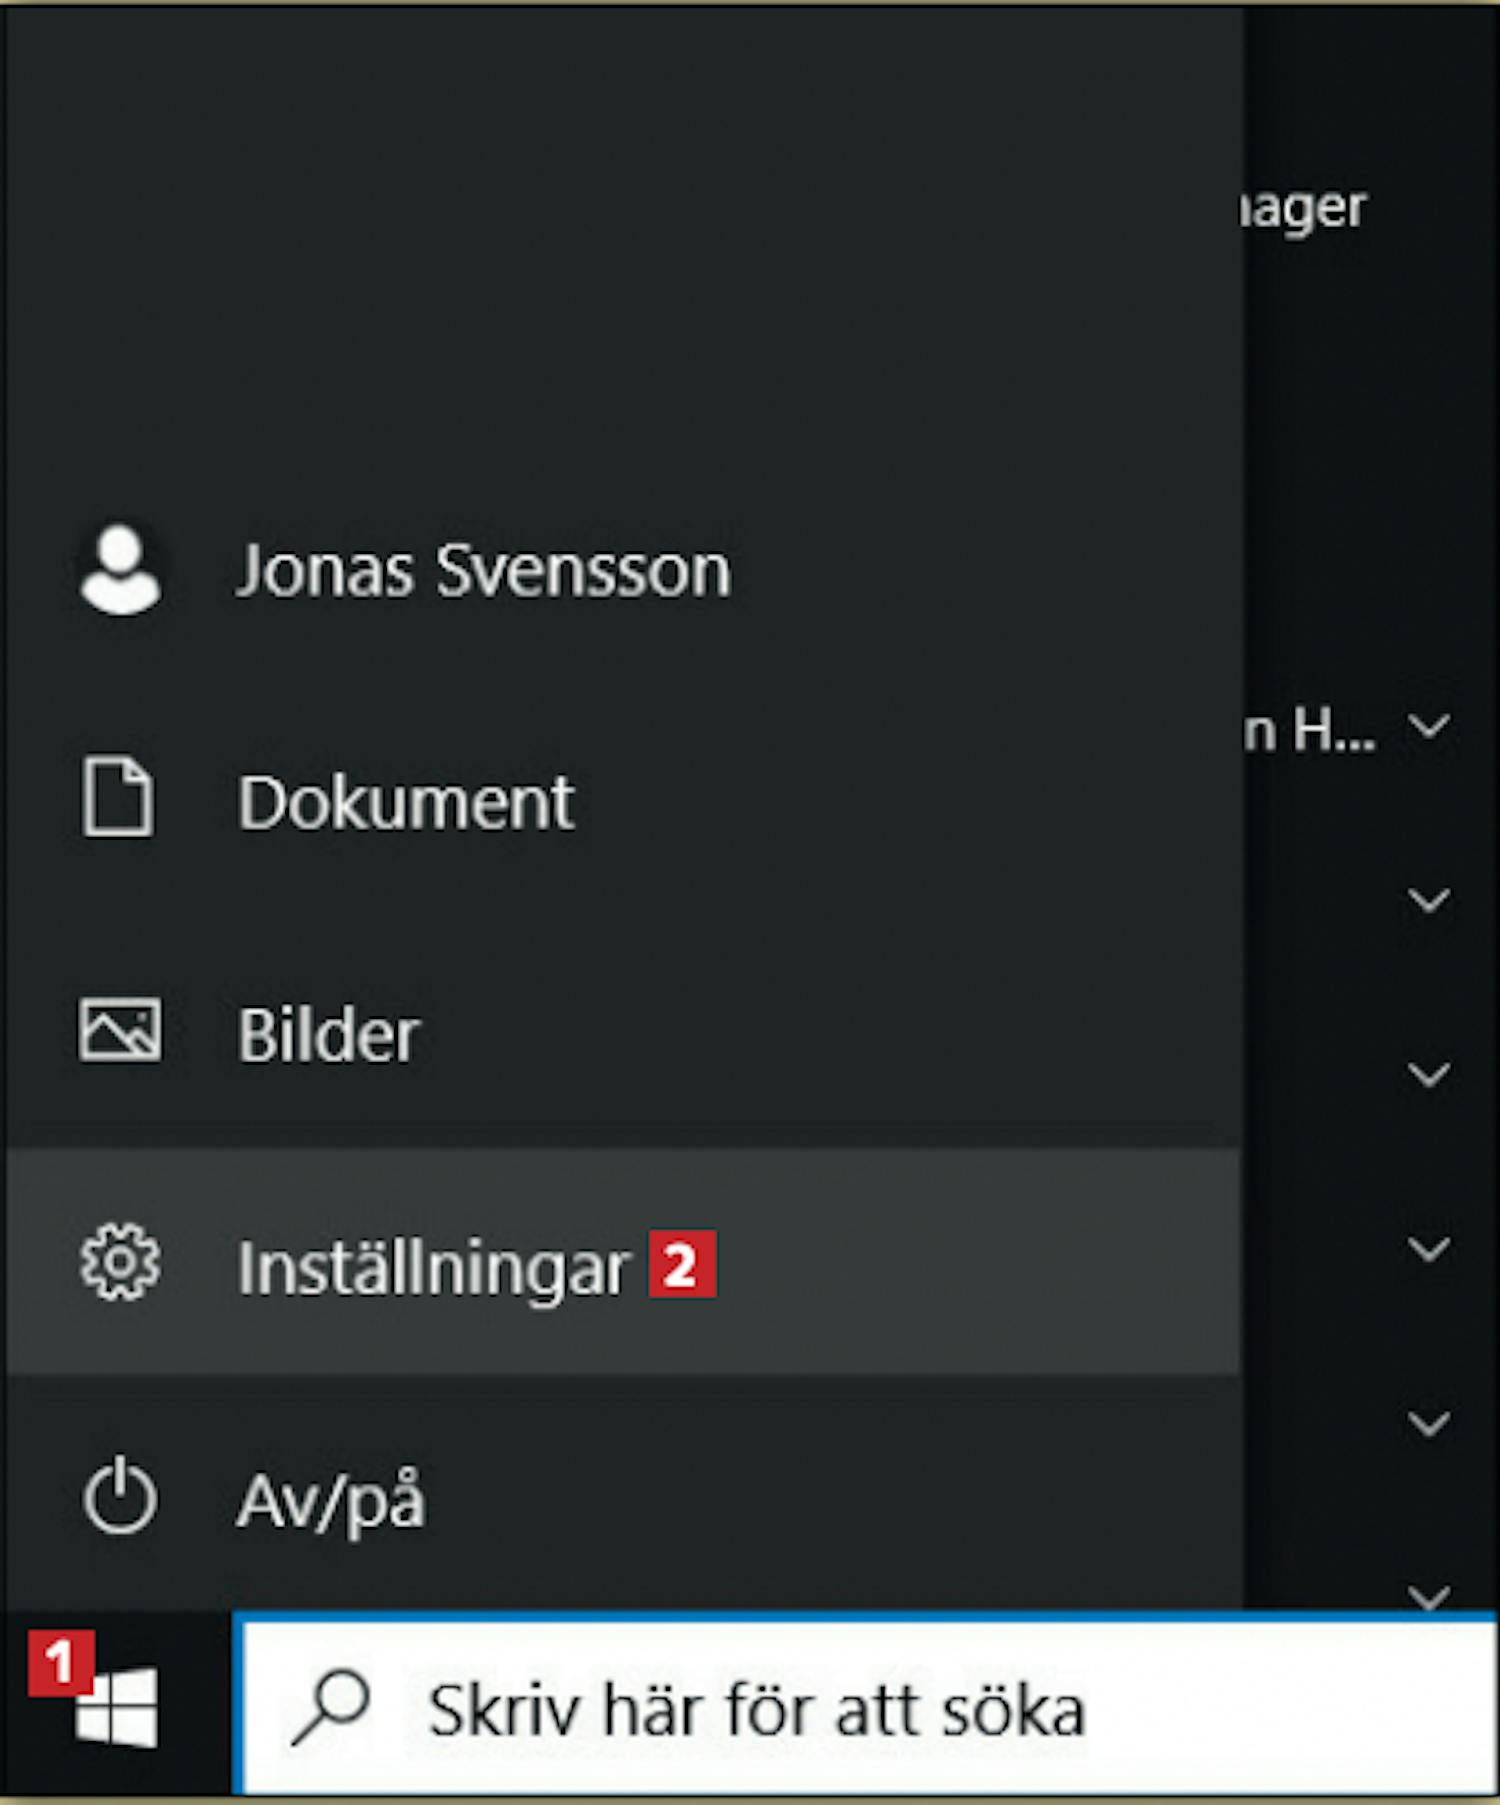The height and width of the screenshot is (1805, 1500).
Task: Click the Av/på power icon
Action: pos(120,1496)
